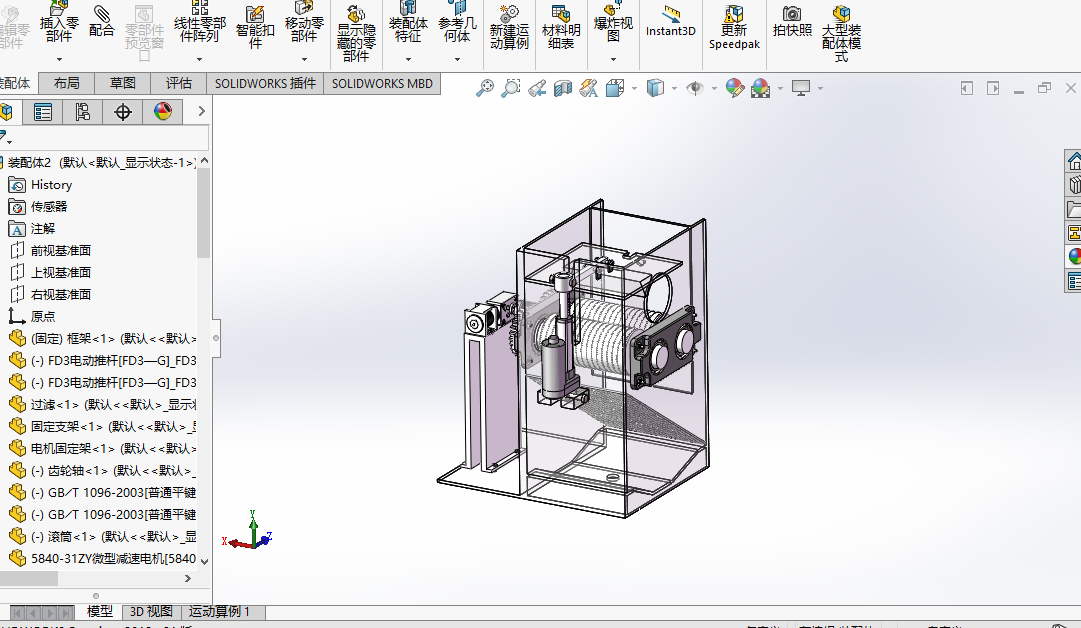Open dropdown arrow beside Hide/Show Items eye
The width and height of the screenshot is (1081, 628).
(x=714, y=88)
